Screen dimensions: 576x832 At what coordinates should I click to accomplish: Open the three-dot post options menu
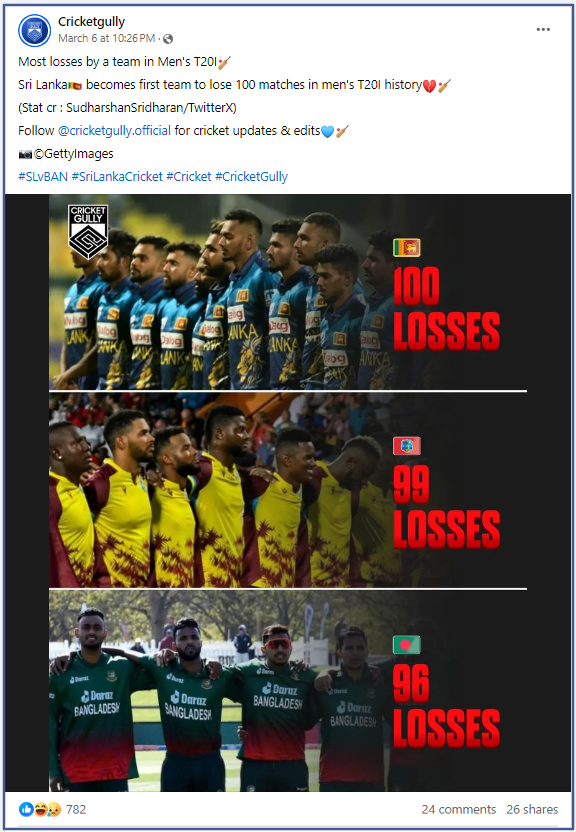click(x=543, y=29)
